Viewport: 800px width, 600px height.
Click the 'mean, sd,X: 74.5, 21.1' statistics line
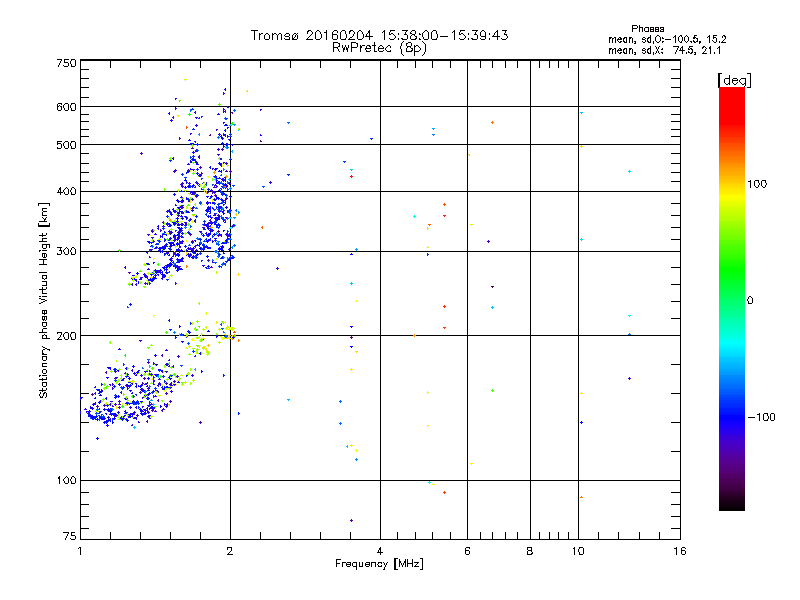coord(665,50)
